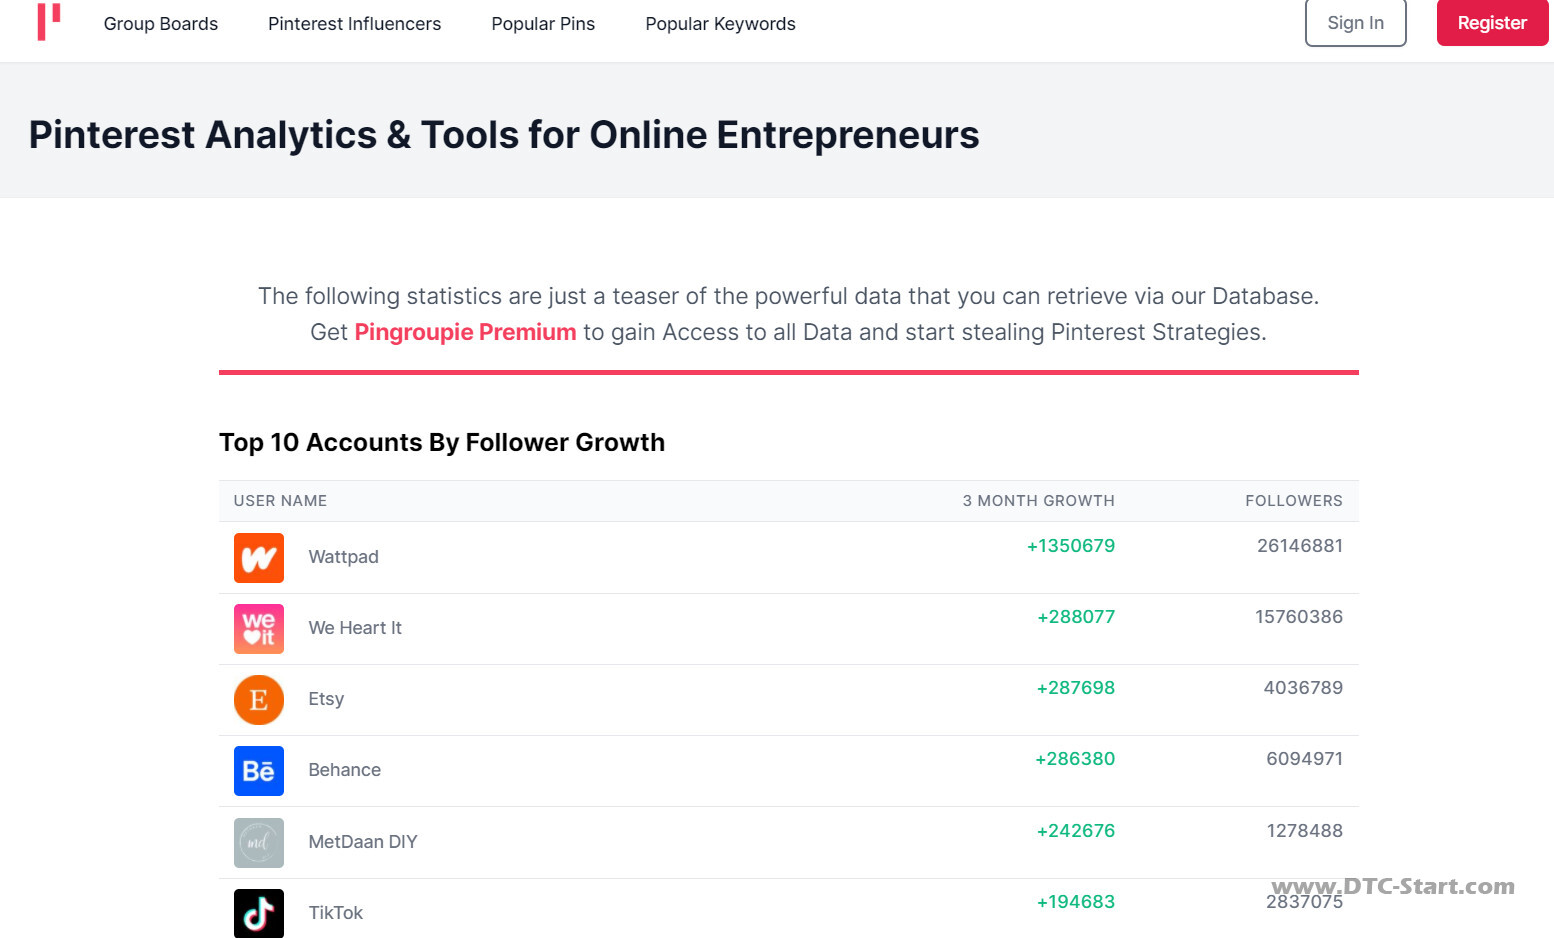Click the MetDaan DIY gray avatar
This screenshot has height=938, width=1554.
pos(259,843)
